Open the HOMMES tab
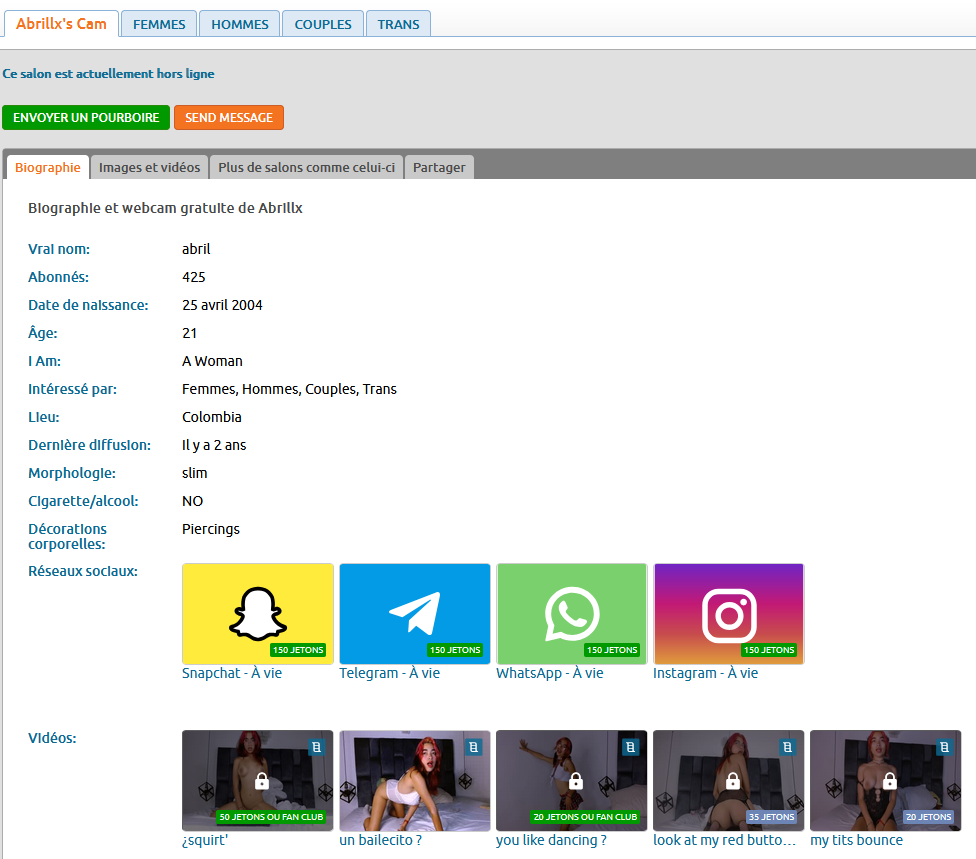The width and height of the screenshot is (976, 859). [240, 24]
